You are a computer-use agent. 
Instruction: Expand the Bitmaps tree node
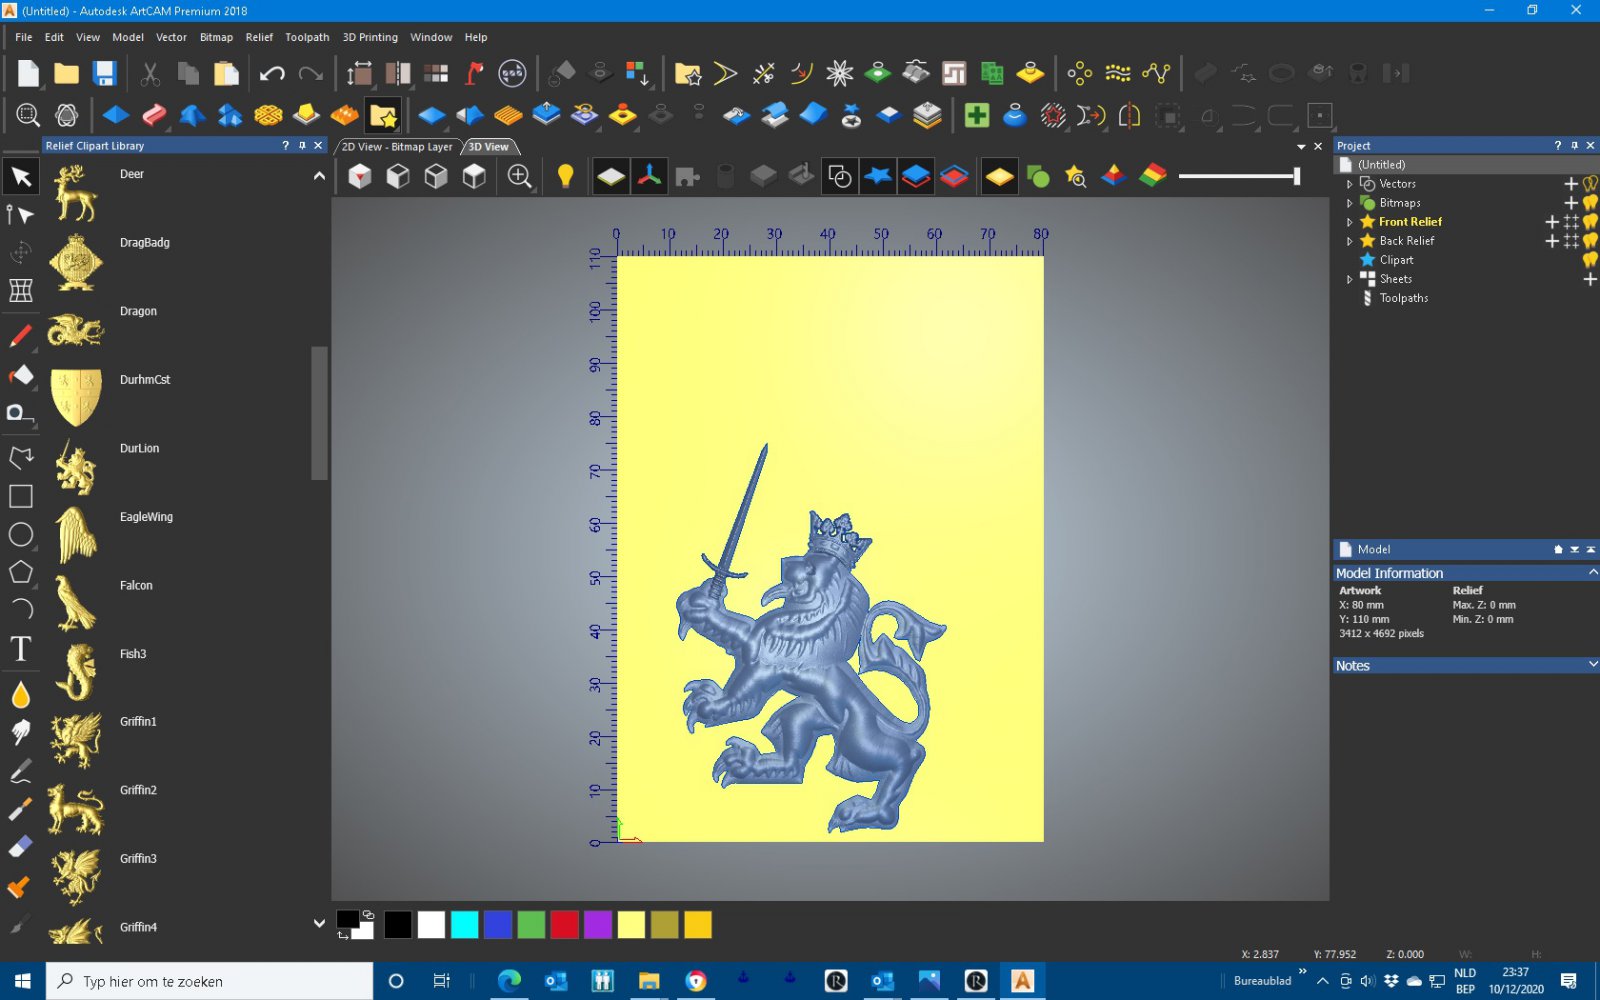(x=1349, y=203)
